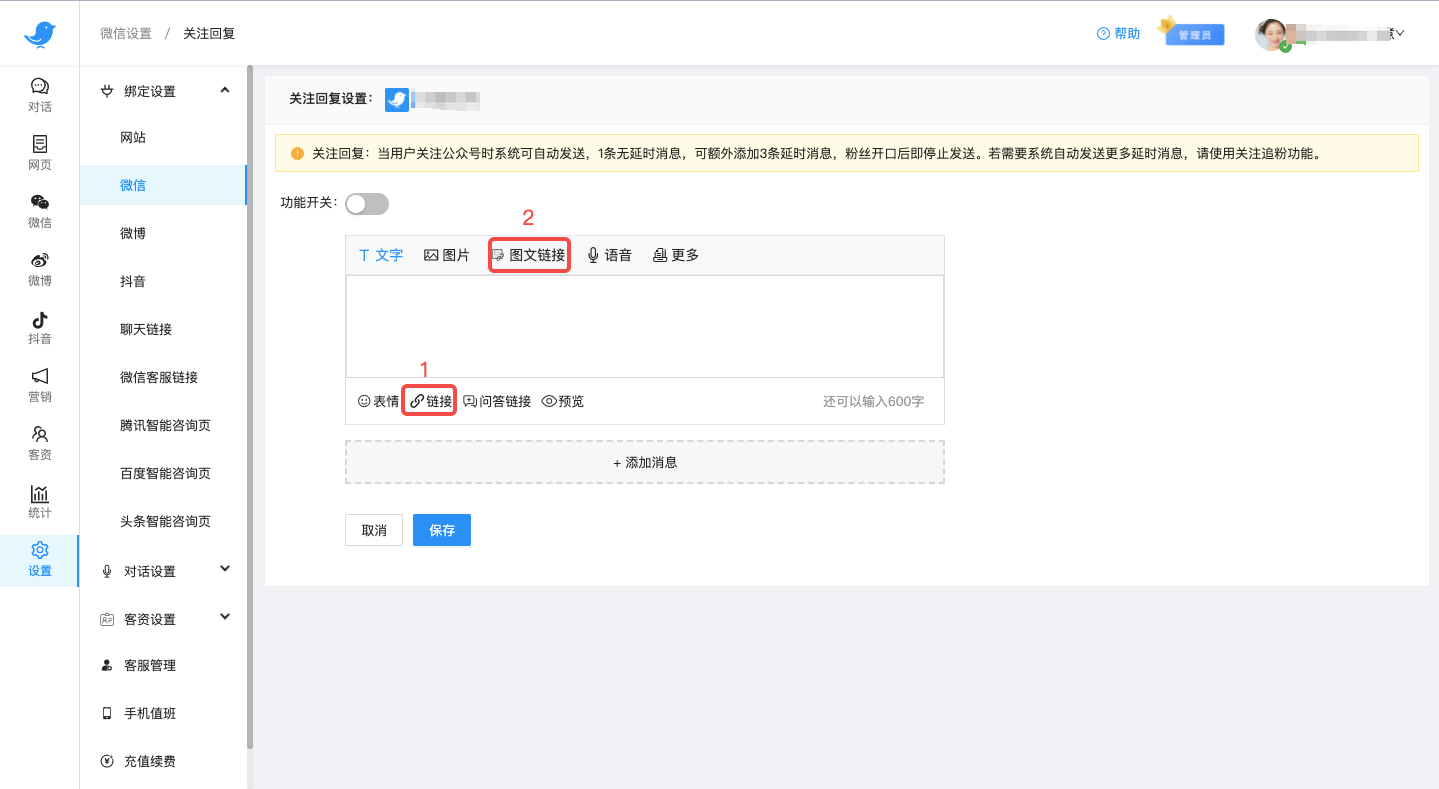Open the 帮助 (Help) link
The image size is (1439, 789).
pyautogui.click(x=1117, y=32)
